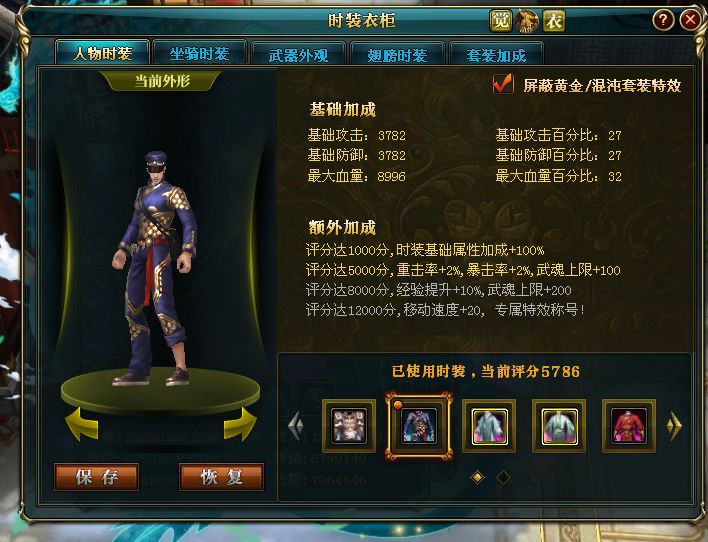Image resolution: width=708 pixels, height=542 pixels.
Task: Click the 觉 icon in title bar
Action: tap(501, 20)
